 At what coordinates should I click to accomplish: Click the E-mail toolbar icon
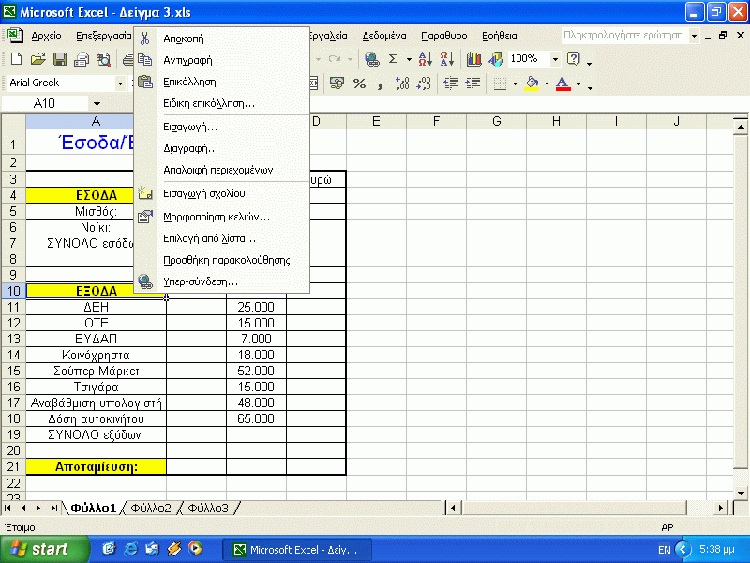[x=82, y=59]
